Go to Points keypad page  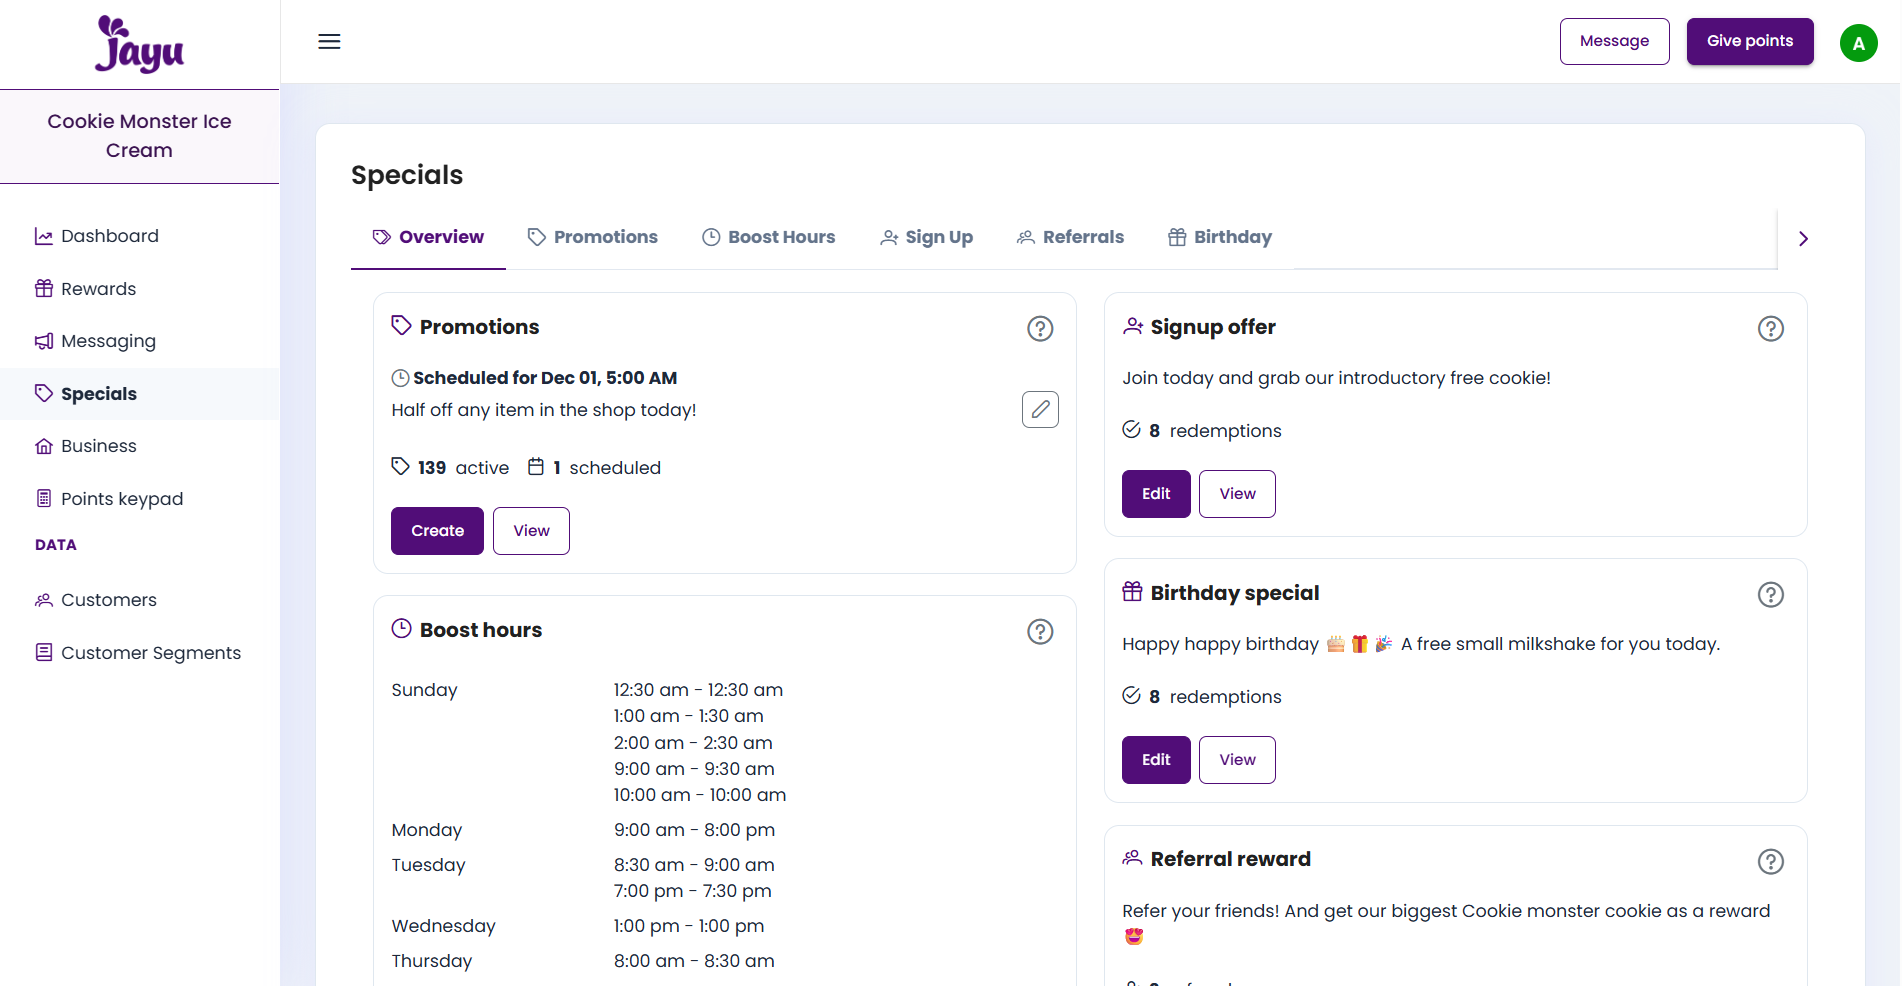[x=121, y=499]
